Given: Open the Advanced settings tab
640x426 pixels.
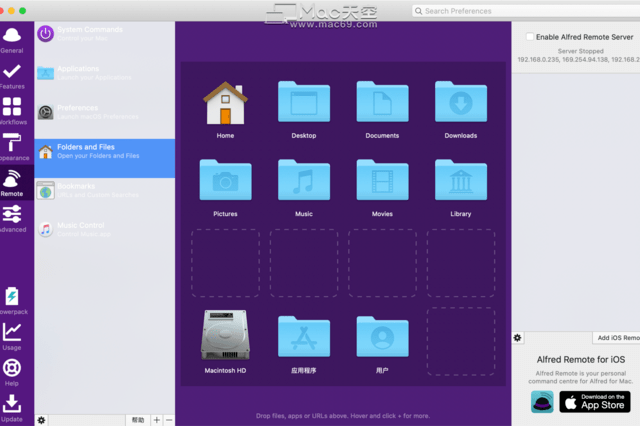Looking at the screenshot, I should click(12, 219).
